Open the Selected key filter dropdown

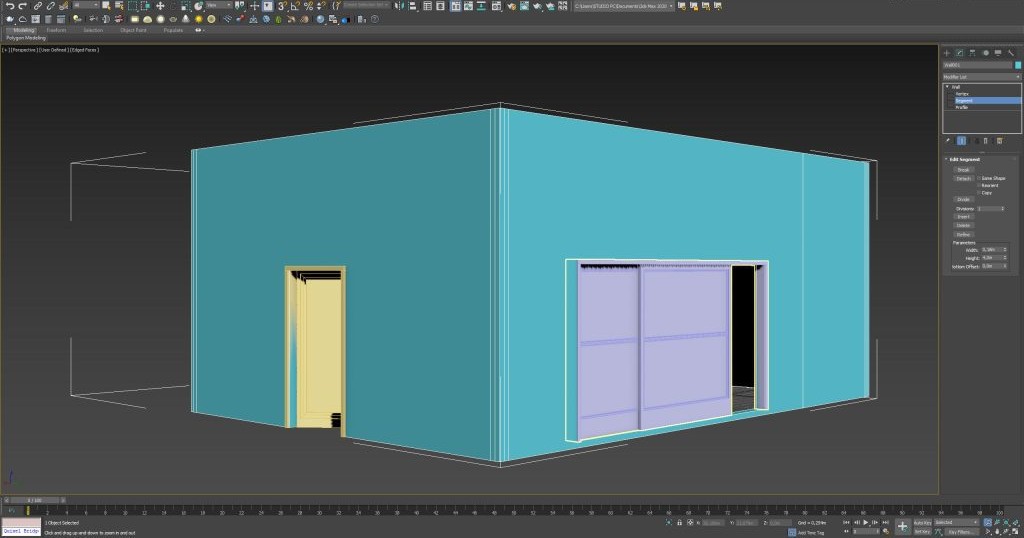pos(955,522)
